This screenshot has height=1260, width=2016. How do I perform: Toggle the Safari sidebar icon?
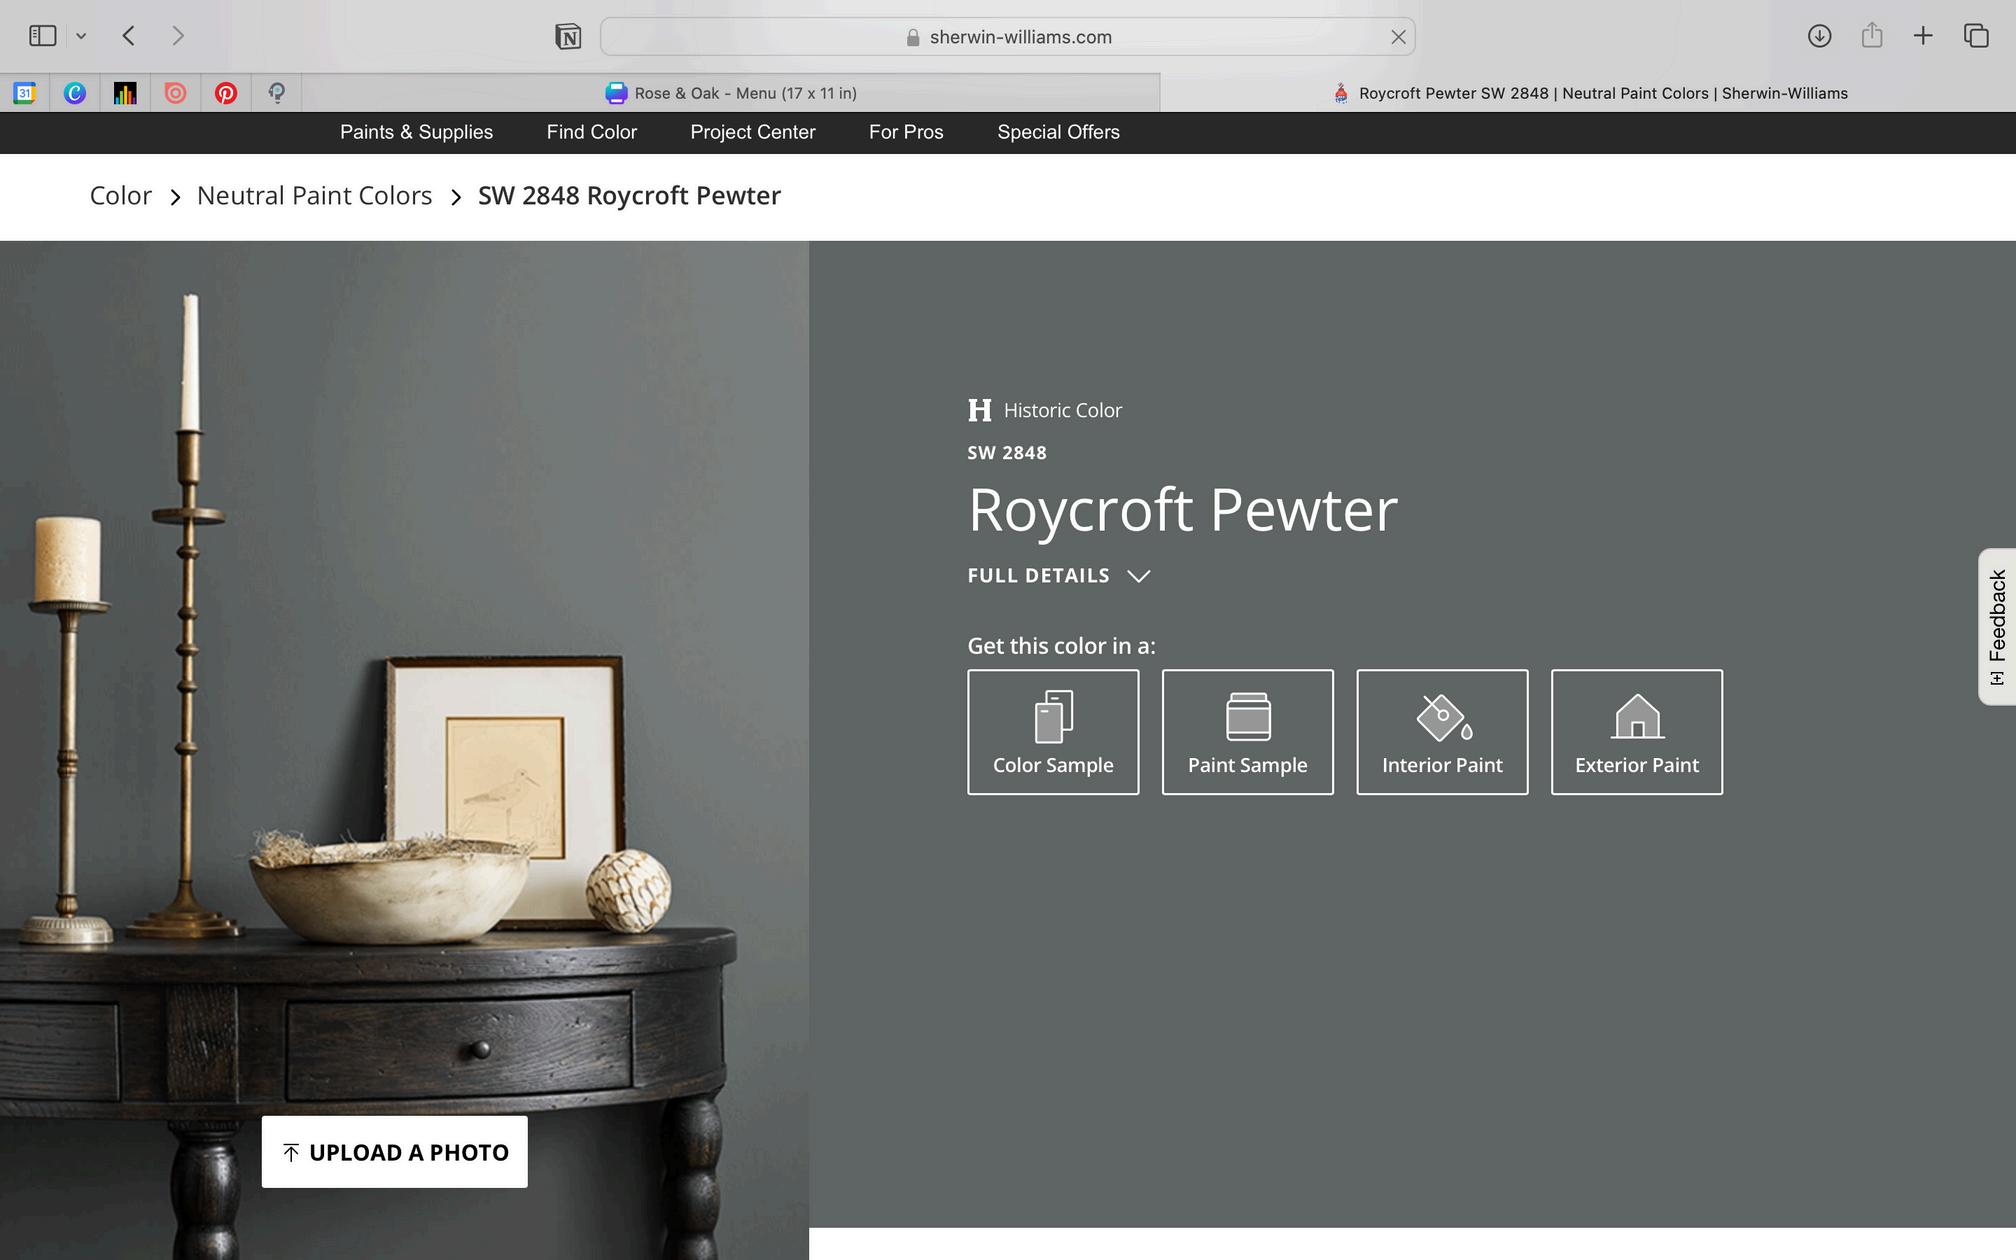[x=42, y=36]
